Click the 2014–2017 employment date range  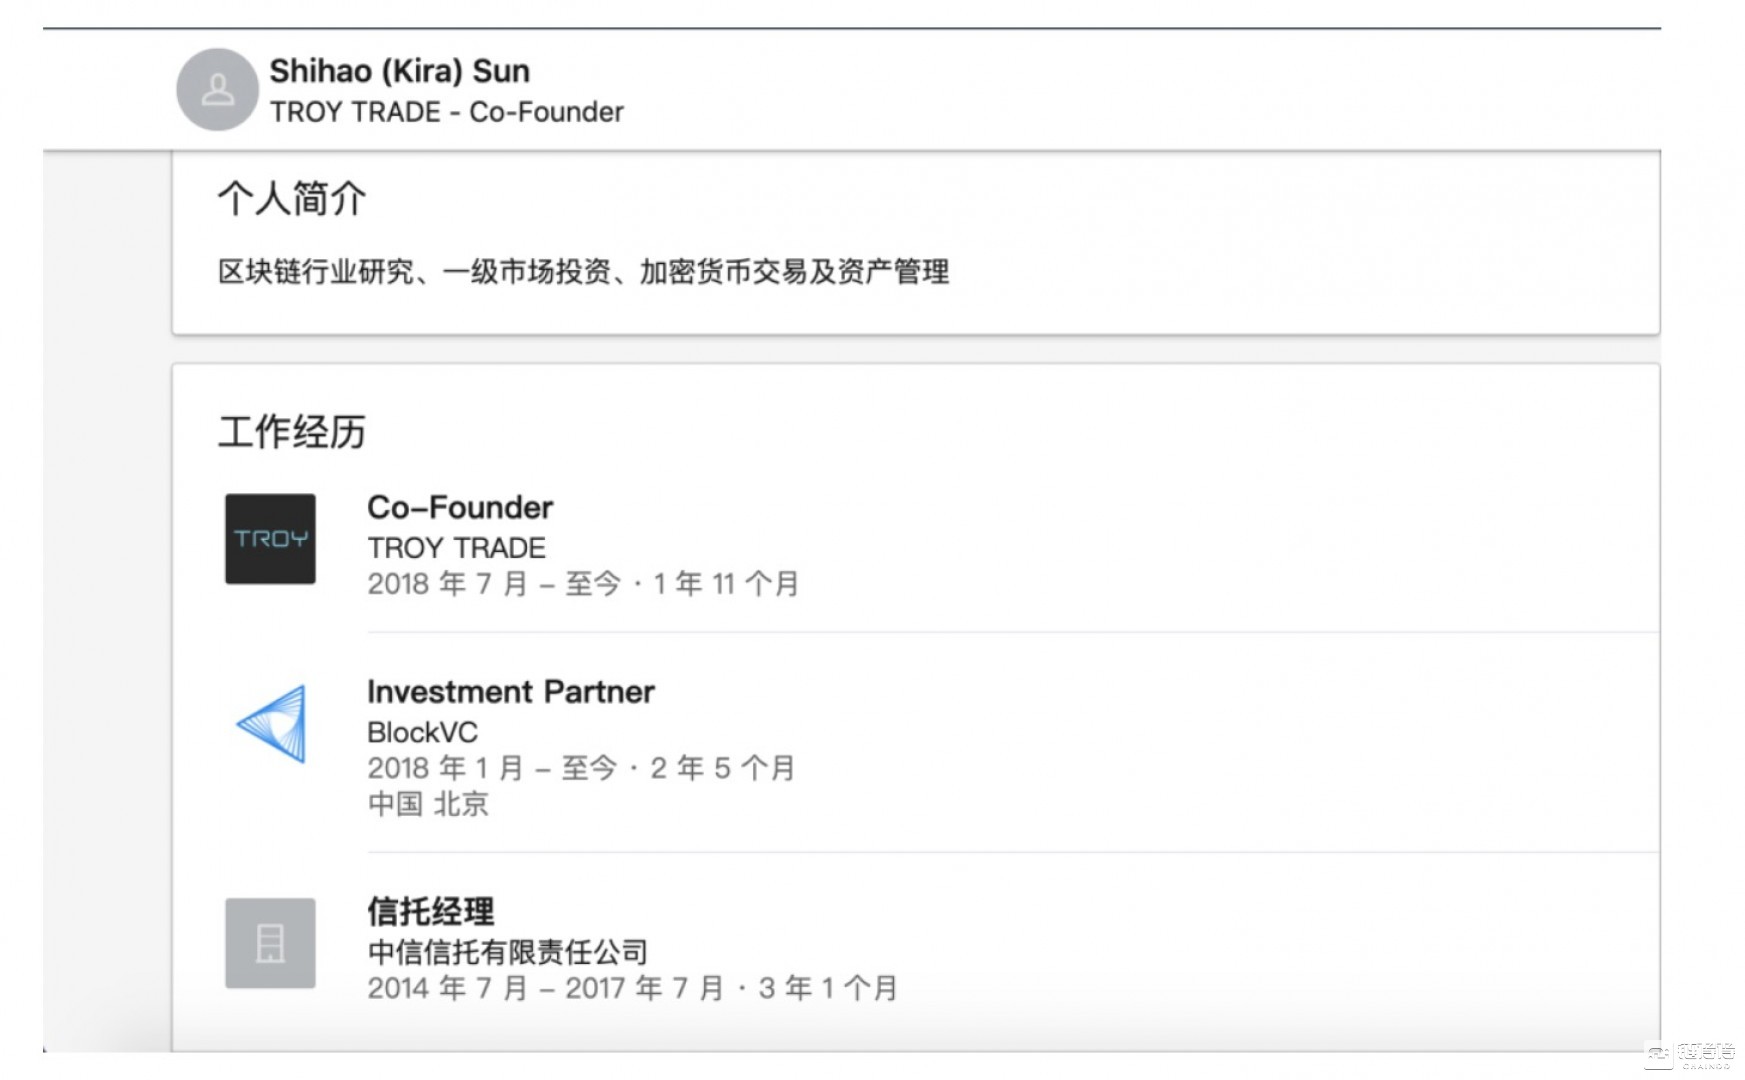631,988
